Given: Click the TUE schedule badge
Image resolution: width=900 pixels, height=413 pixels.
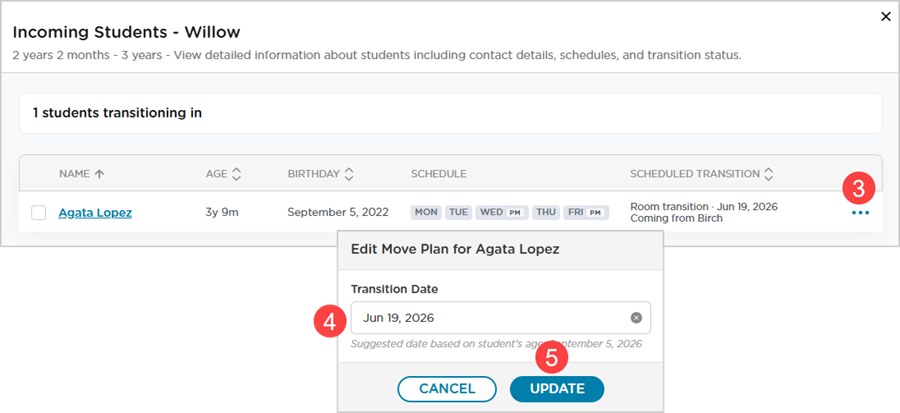Looking at the screenshot, I should [459, 212].
